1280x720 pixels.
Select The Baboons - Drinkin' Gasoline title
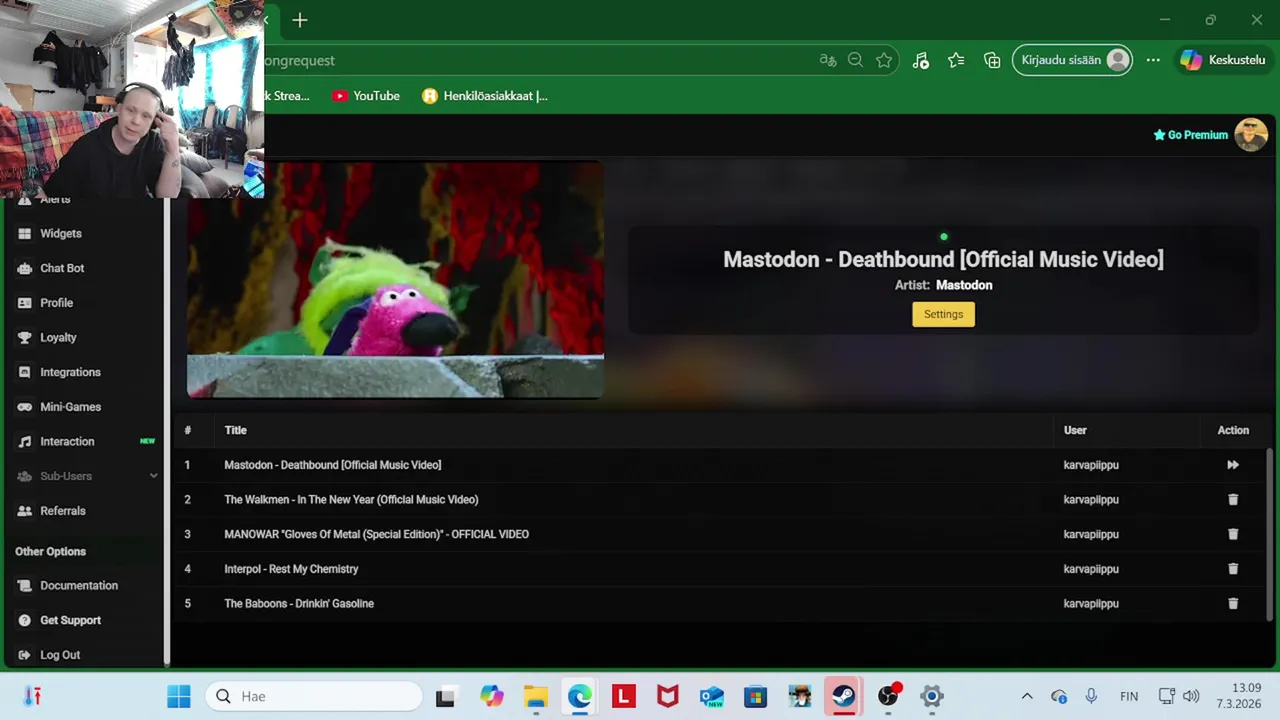299,603
